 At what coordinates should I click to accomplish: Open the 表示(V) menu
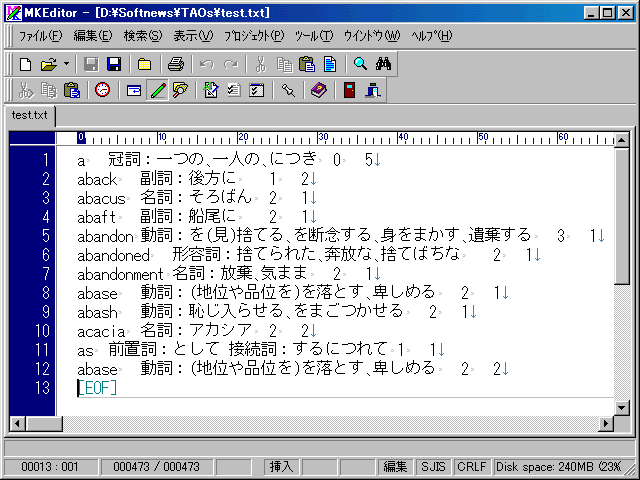point(193,36)
